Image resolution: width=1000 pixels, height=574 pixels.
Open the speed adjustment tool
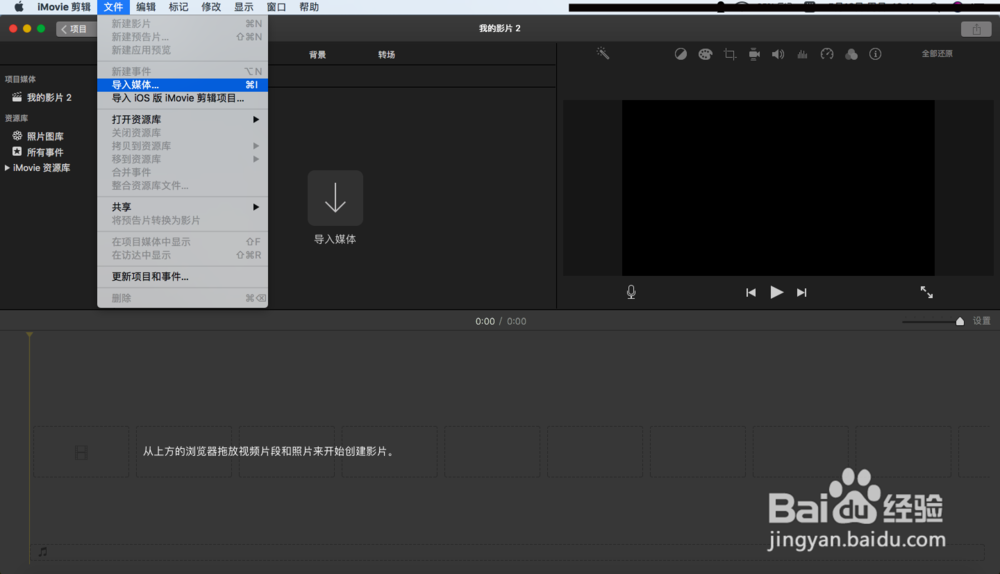click(827, 54)
